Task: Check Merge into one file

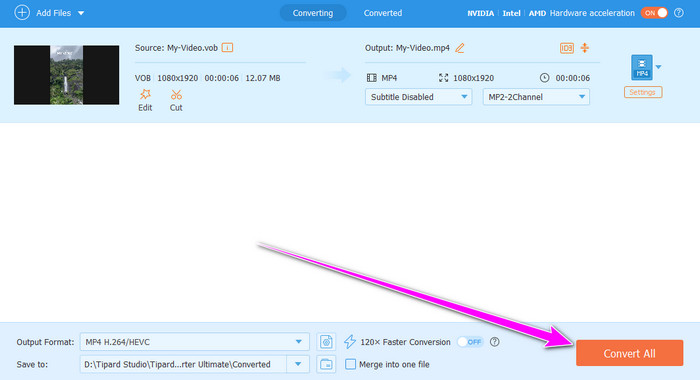Action: [x=350, y=364]
